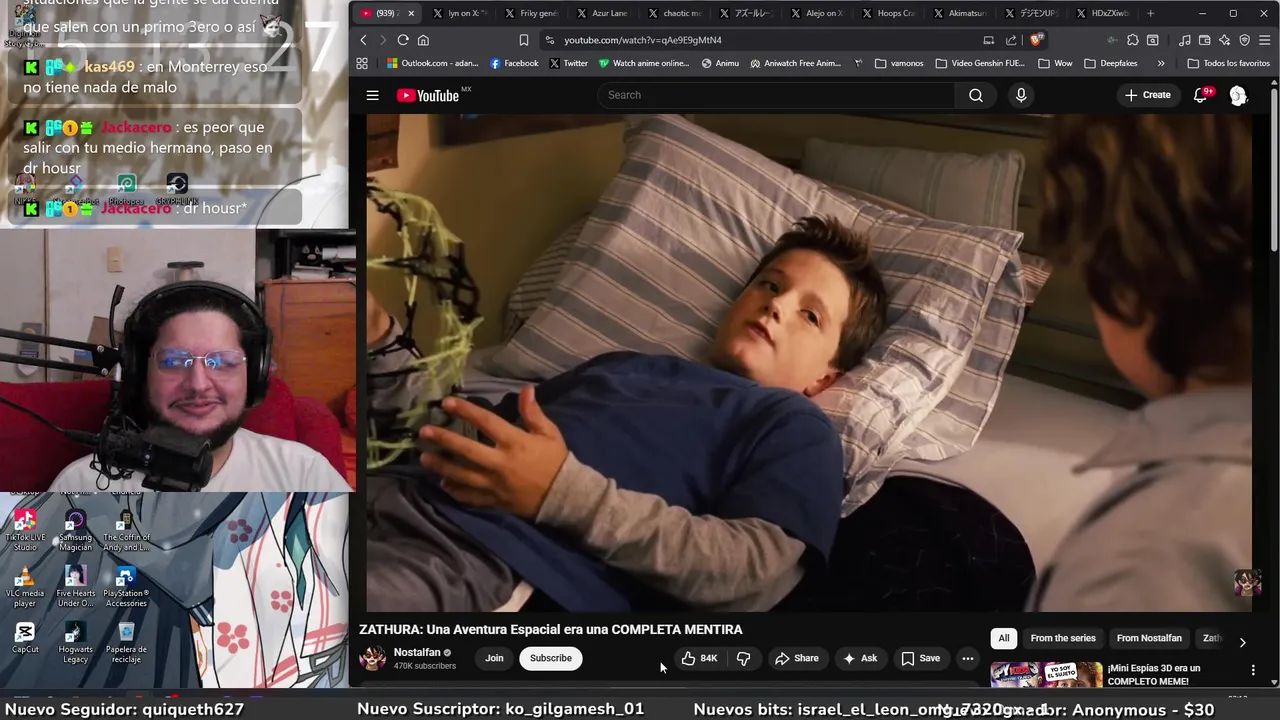Open Hogwarts Legacy desktop shortcut
This screenshot has width=1280, height=720.
[x=75, y=642]
